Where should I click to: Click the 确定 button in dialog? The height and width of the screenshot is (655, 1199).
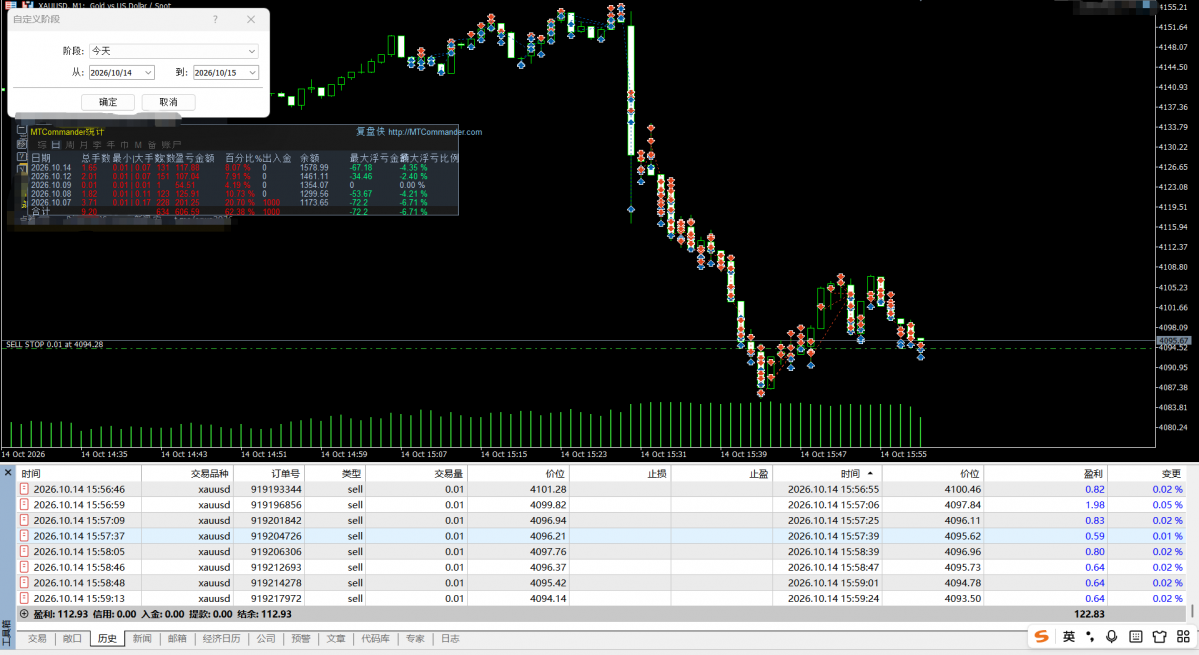108,102
